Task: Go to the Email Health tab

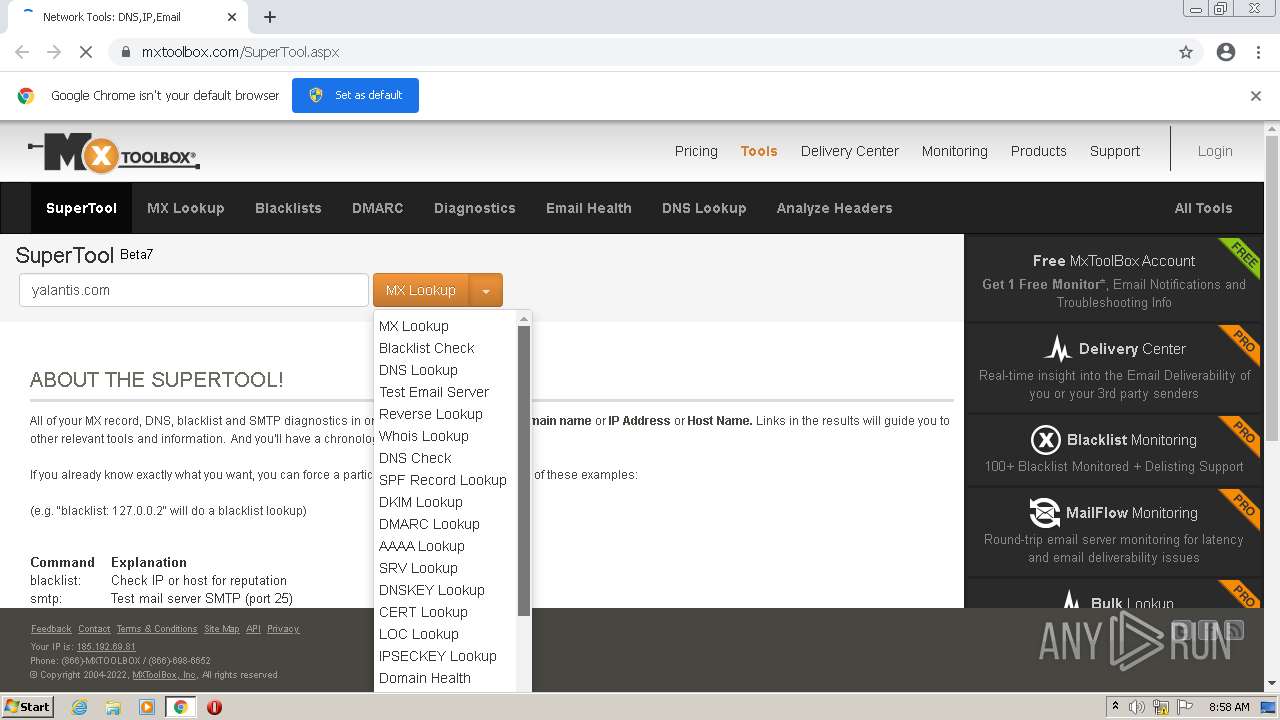Action: pyautogui.click(x=589, y=208)
